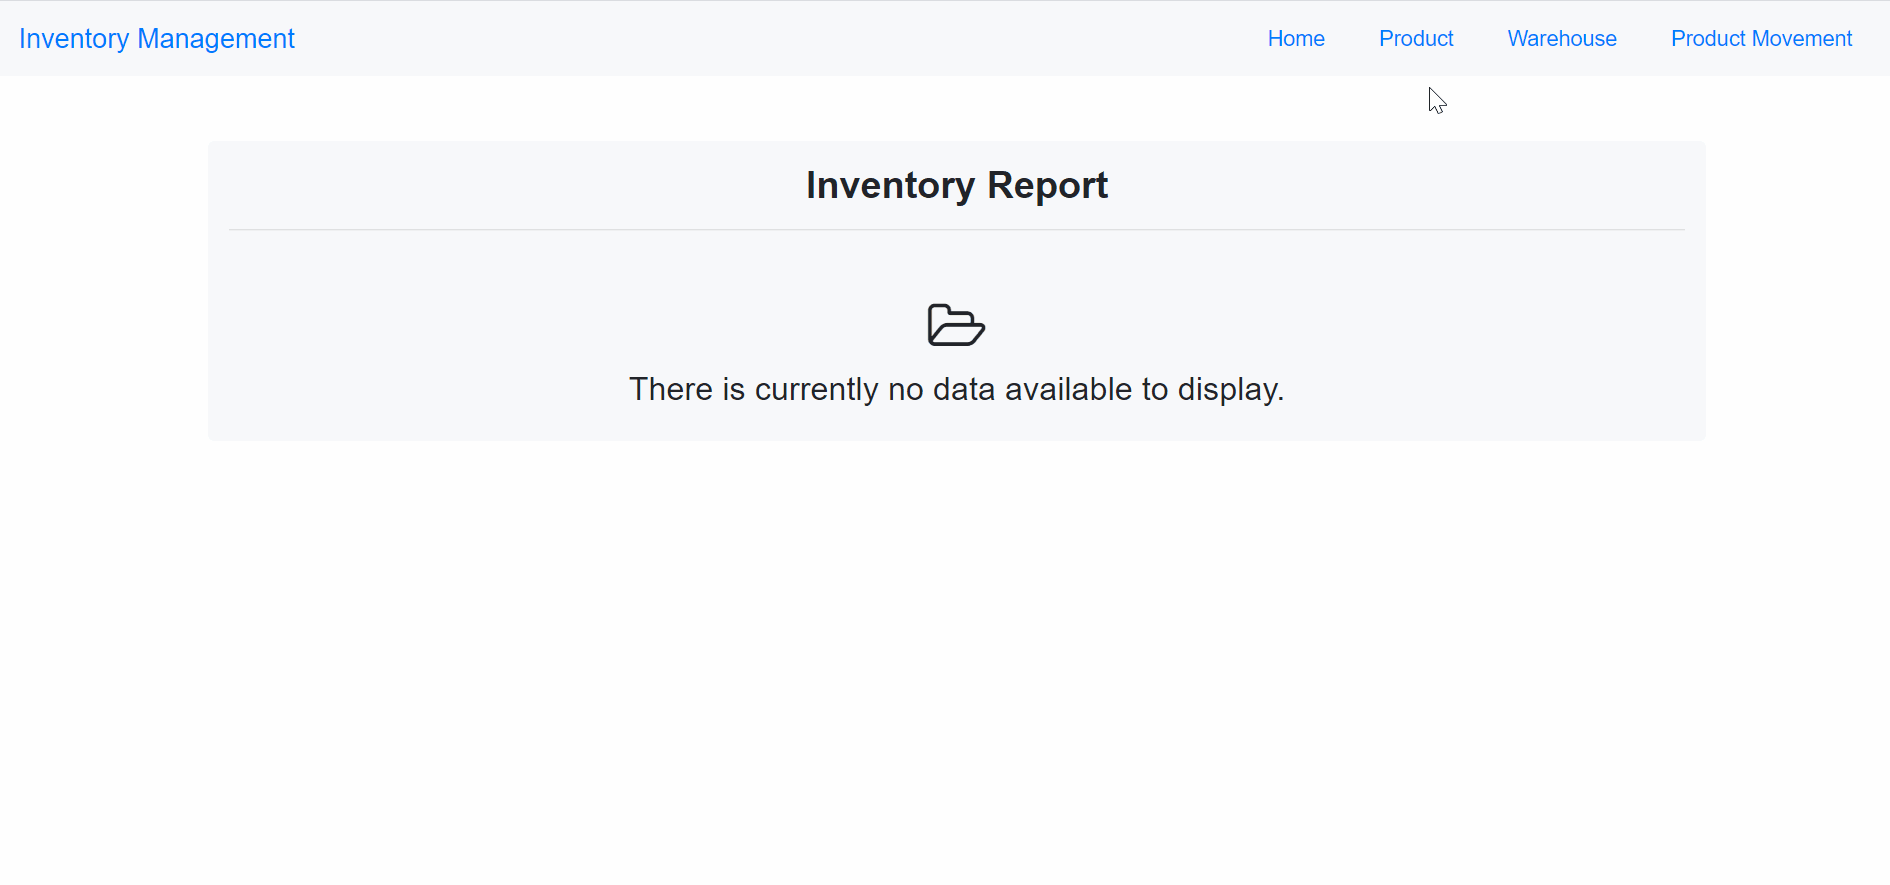Go to the Product page

click(1416, 38)
